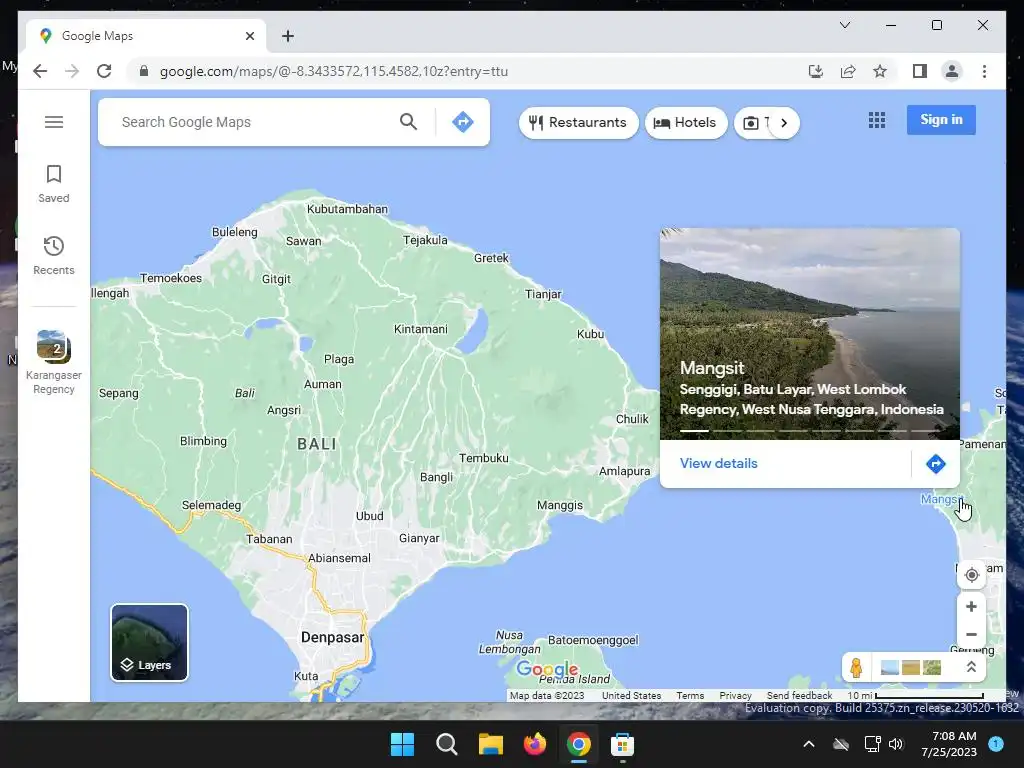Open a new Chrome tab
Screen dimensions: 1024x768
288,37
